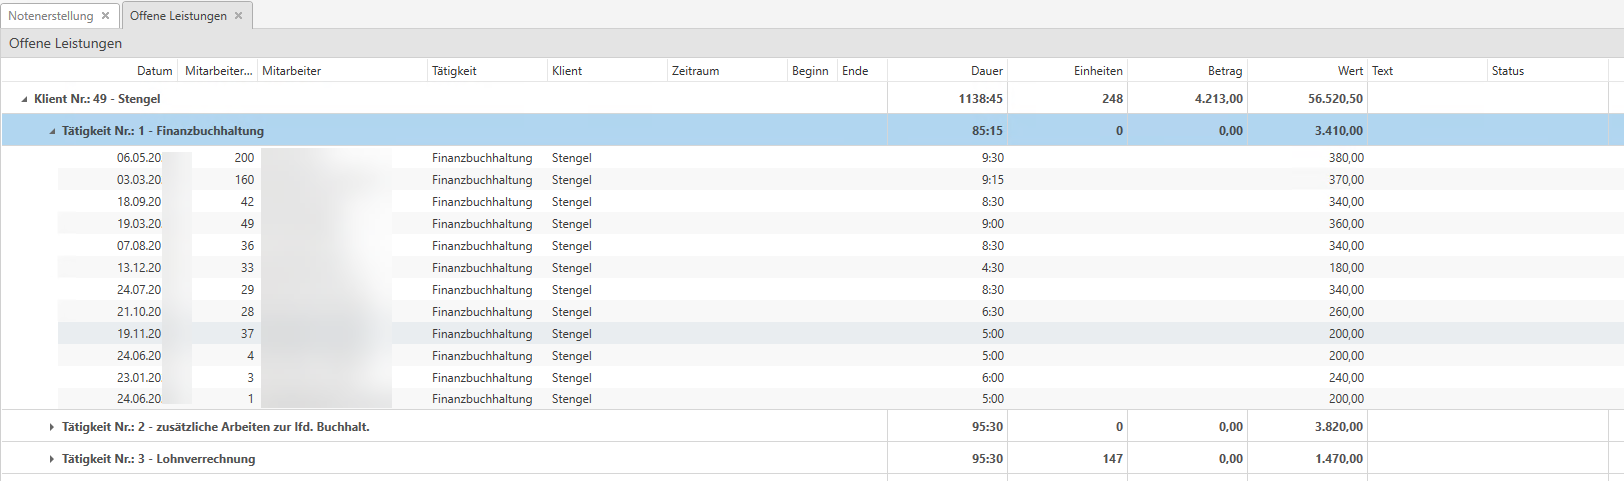1624x481 pixels.
Task: Expand Tätigkeit Nr. 2 zusätzliche Arbeiten group
Action: (52, 427)
